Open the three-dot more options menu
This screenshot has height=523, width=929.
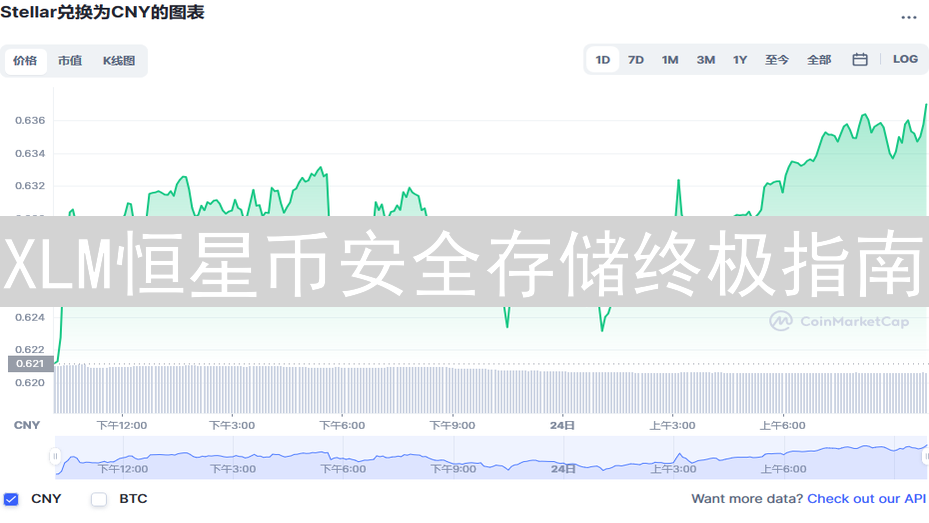point(909,17)
